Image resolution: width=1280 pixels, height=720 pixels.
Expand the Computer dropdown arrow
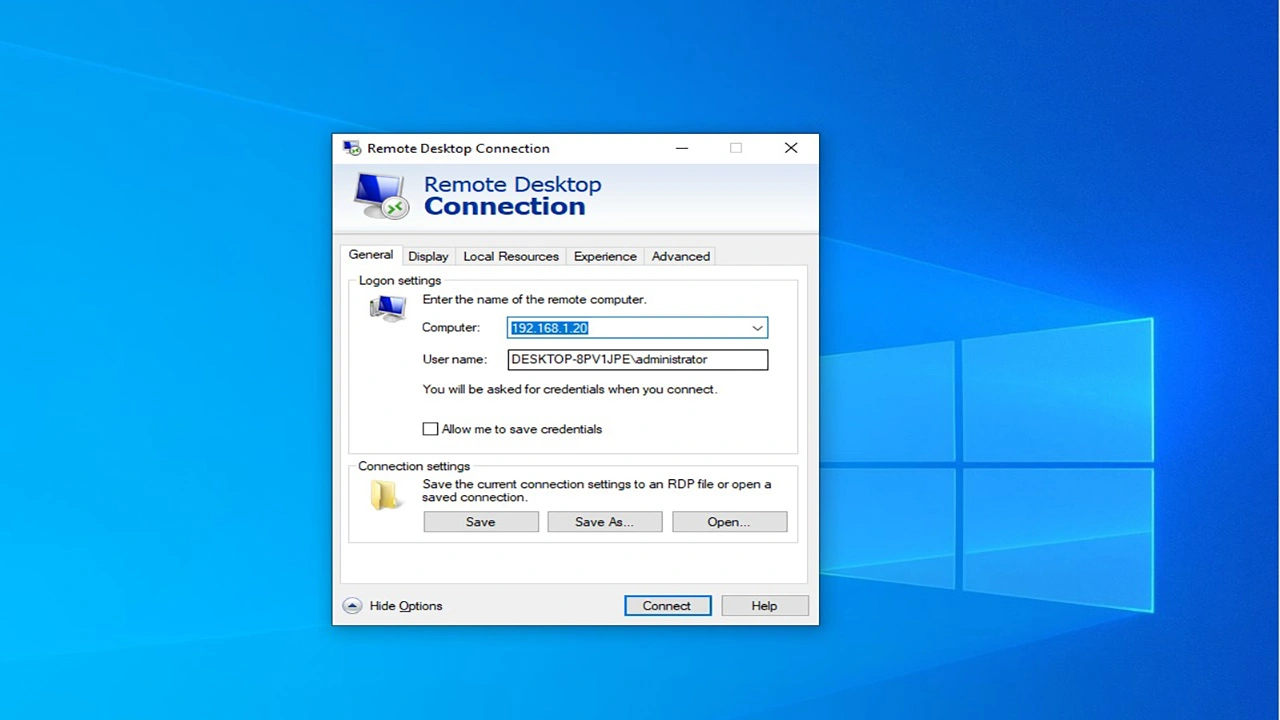coord(757,328)
